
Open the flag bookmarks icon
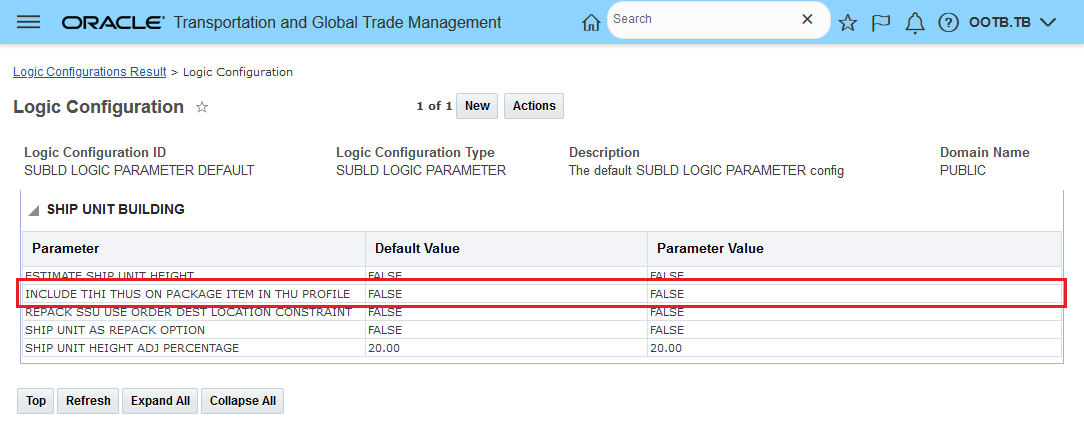(881, 22)
